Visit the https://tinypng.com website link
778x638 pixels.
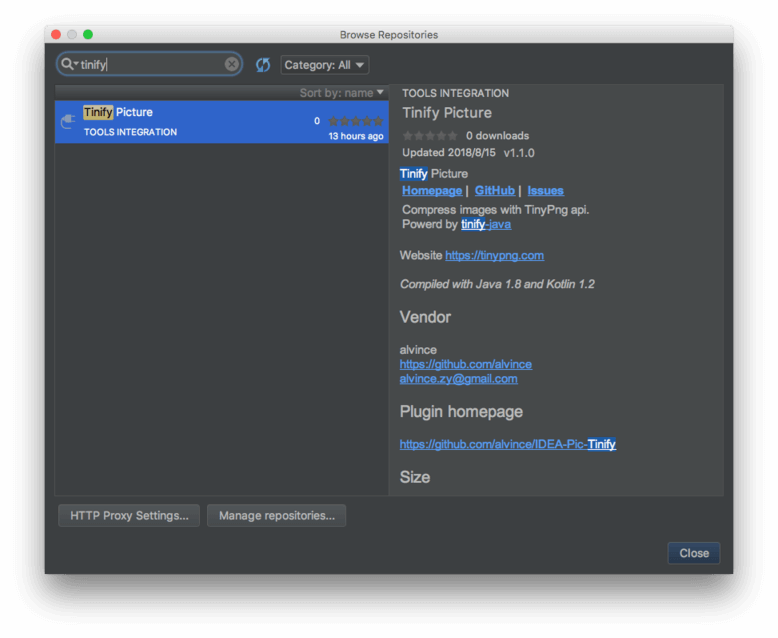pyautogui.click(x=494, y=255)
